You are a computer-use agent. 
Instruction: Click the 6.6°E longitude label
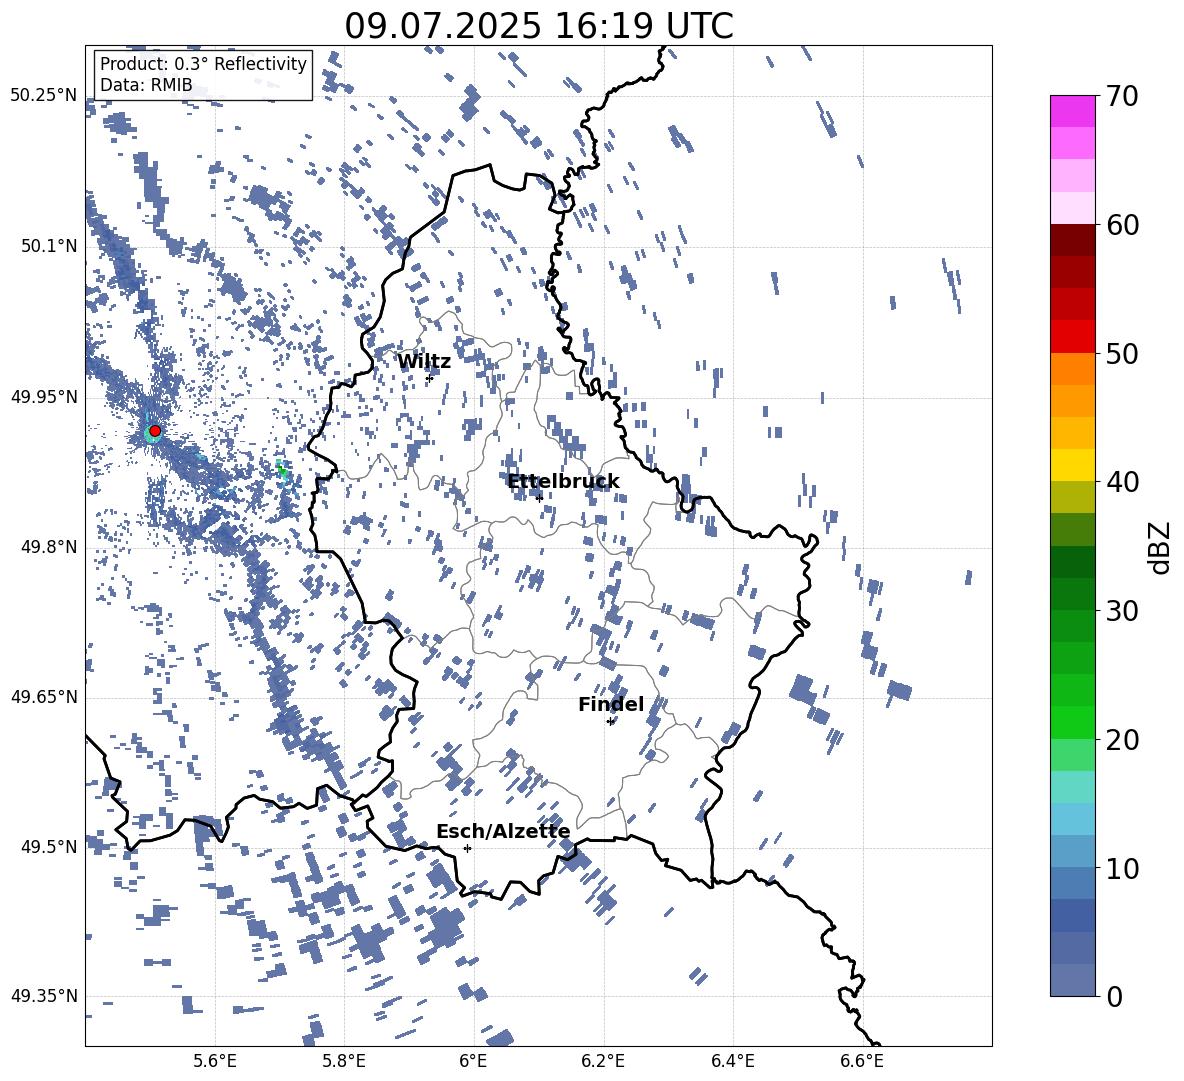pyautogui.click(x=862, y=1062)
